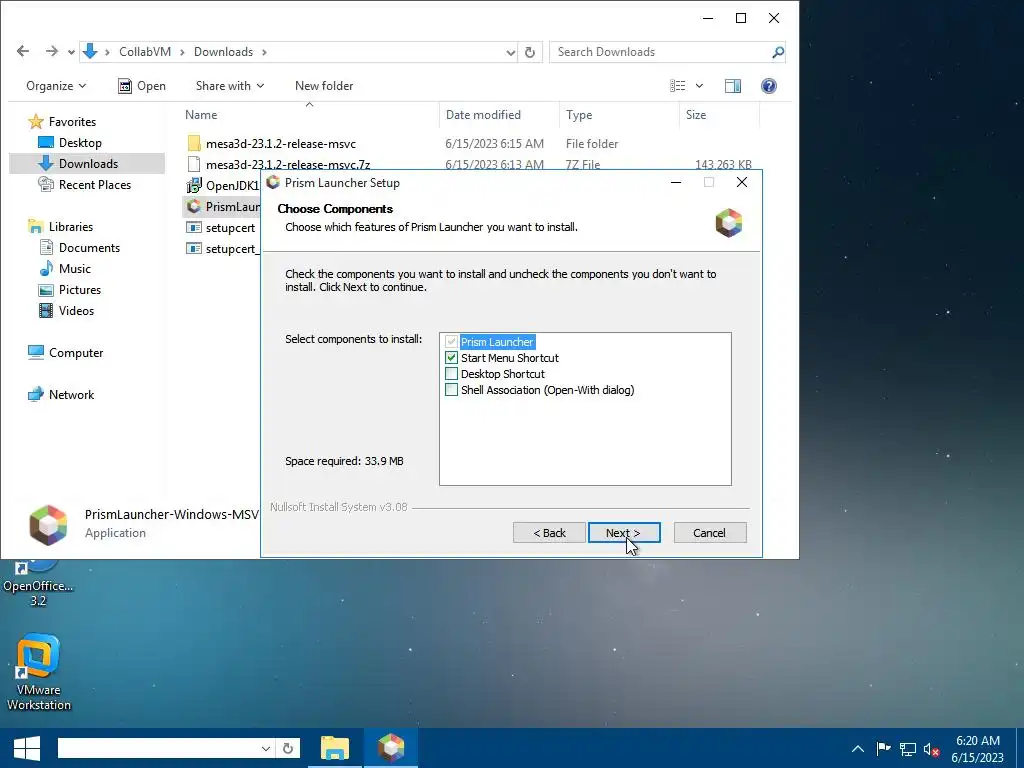
Task: Open Desktop in the navigation pane
Action: point(70,142)
